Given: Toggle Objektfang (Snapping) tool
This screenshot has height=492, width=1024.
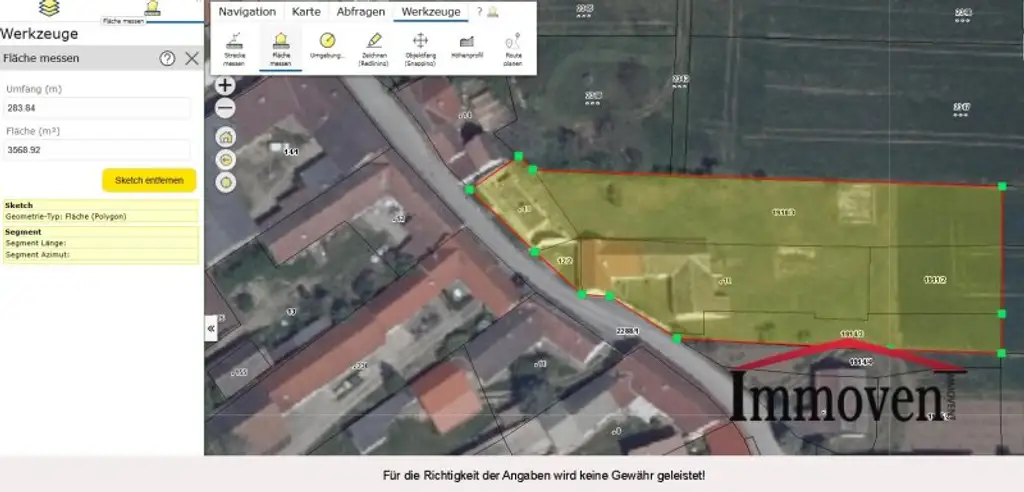Looking at the screenshot, I should (420, 47).
